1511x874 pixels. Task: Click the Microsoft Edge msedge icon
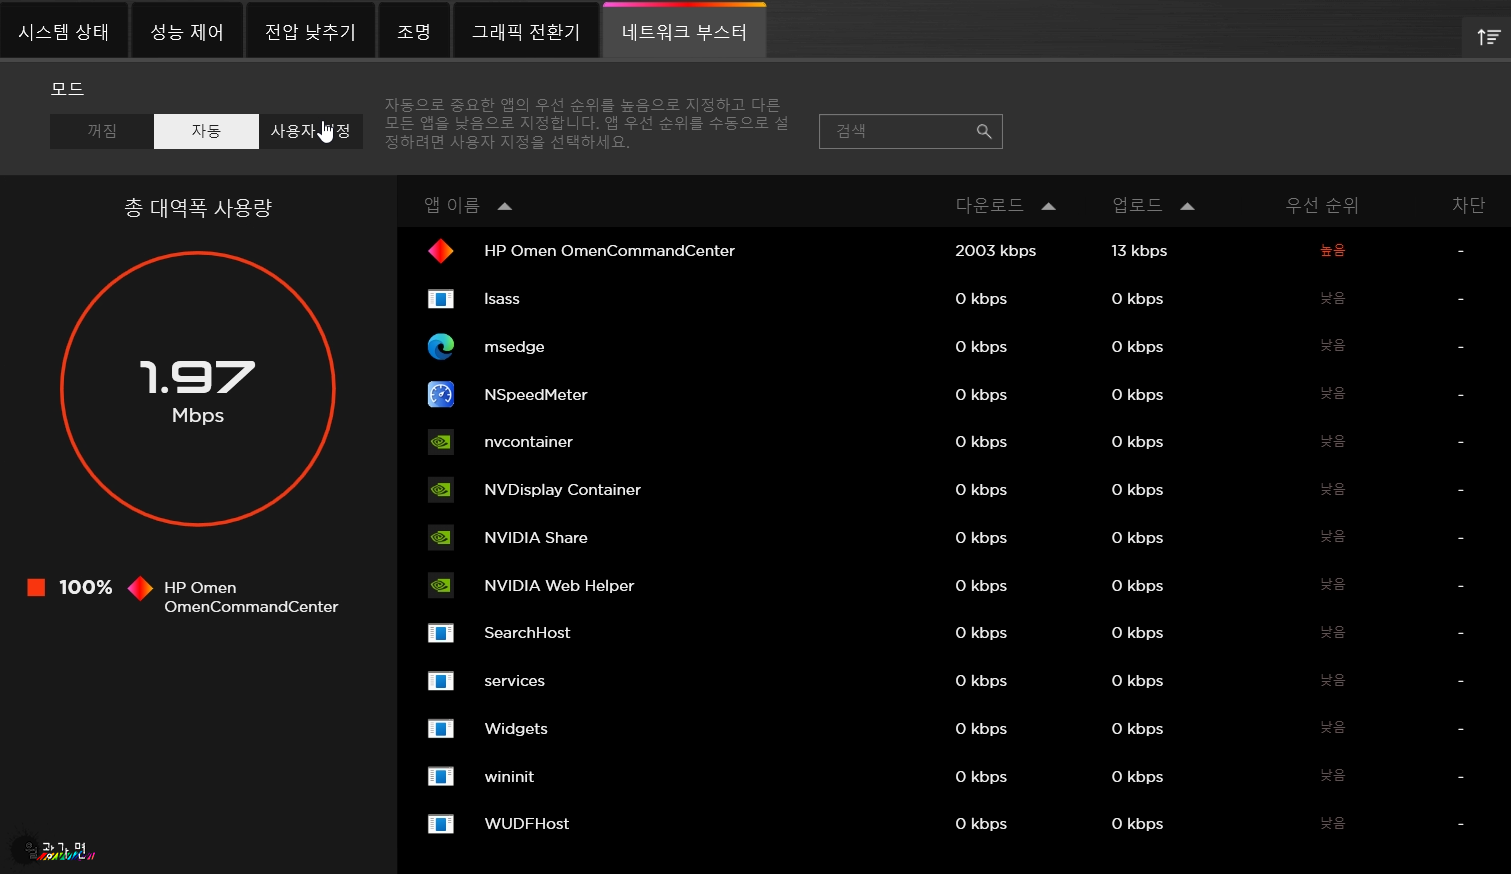pyautogui.click(x=440, y=347)
